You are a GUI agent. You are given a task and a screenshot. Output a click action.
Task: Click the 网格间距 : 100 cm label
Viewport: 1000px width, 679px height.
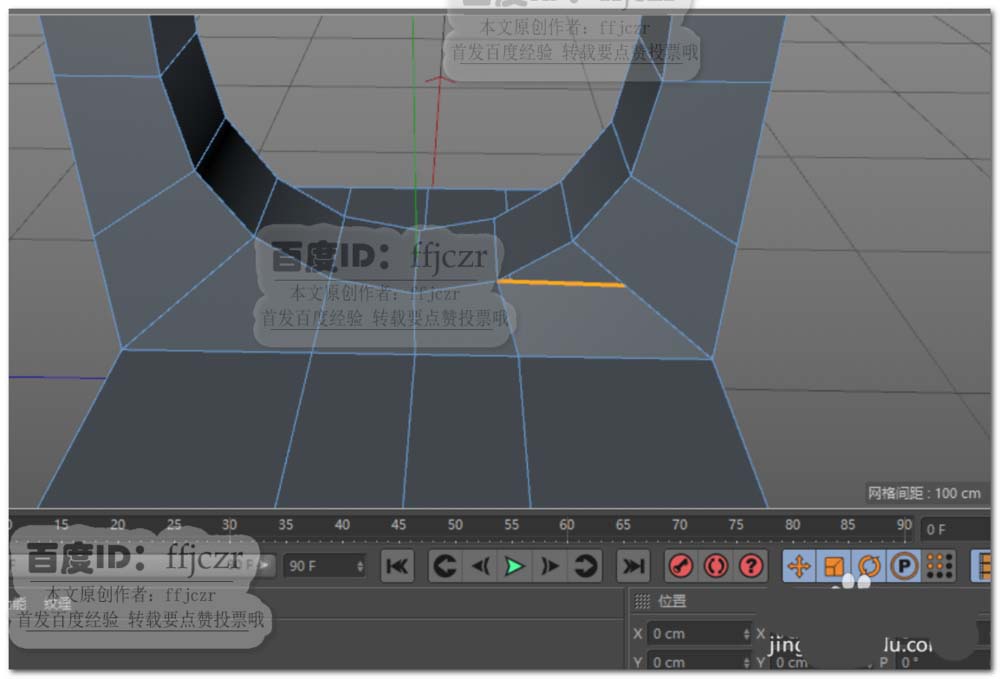(924, 493)
